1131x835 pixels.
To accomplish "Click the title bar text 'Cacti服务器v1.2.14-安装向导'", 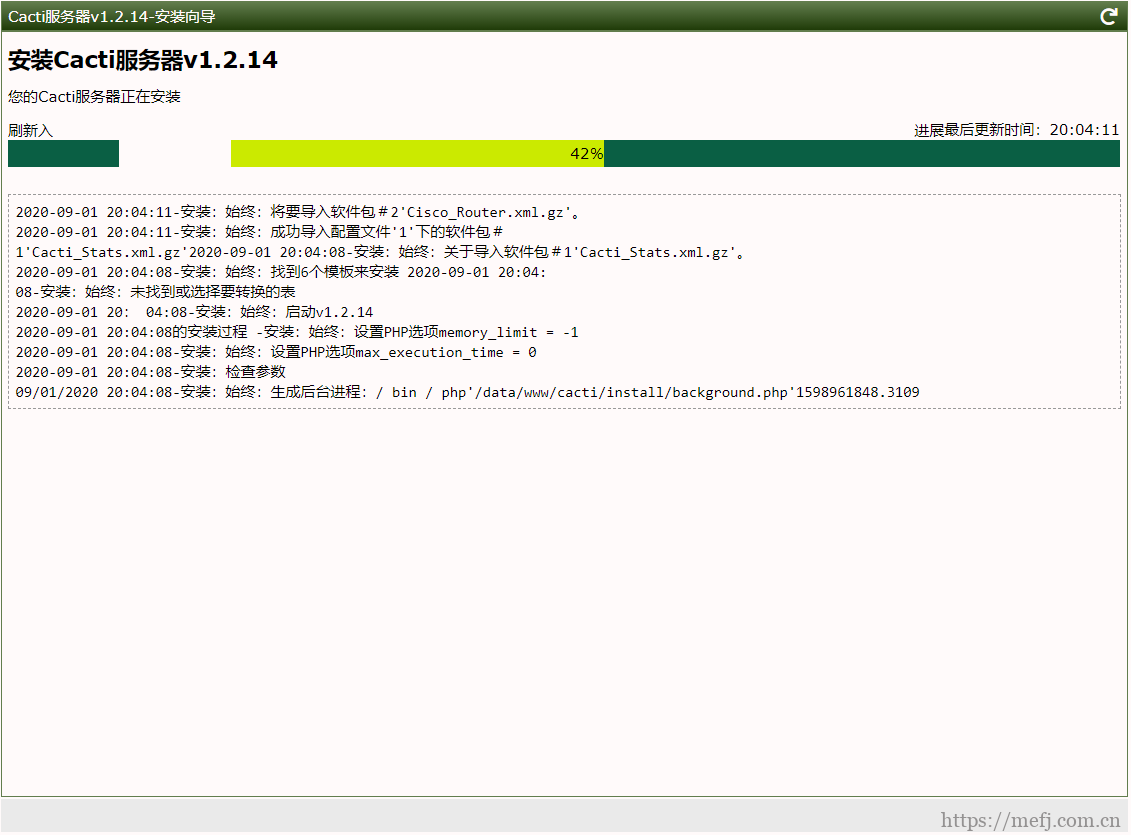I will pyautogui.click(x=112, y=17).
